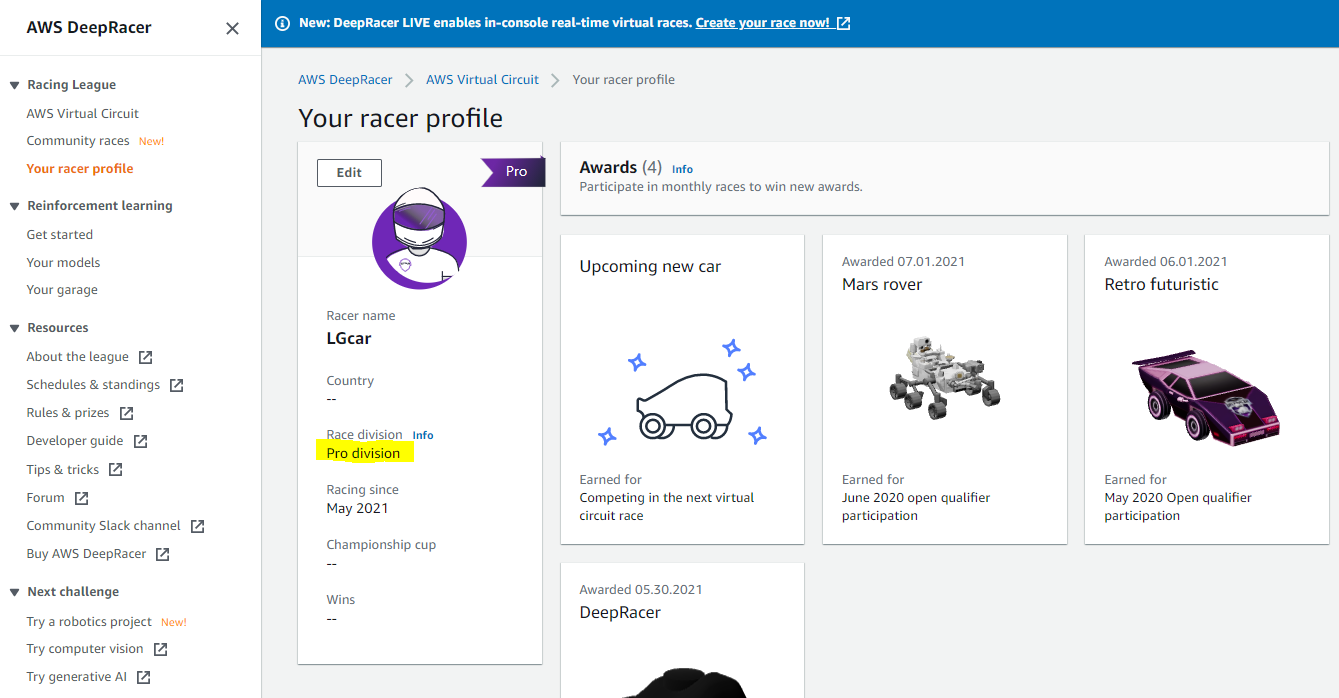Click external link icon beside Community Slack channel

197,526
